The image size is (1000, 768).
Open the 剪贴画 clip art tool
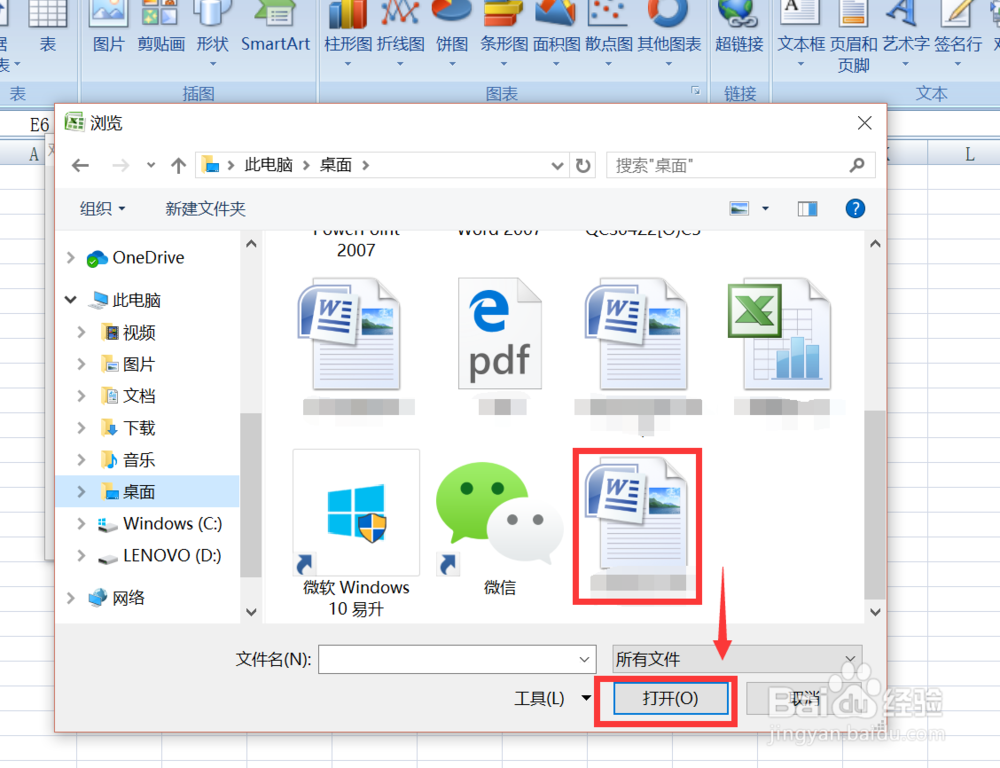click(x=161, y=27)
